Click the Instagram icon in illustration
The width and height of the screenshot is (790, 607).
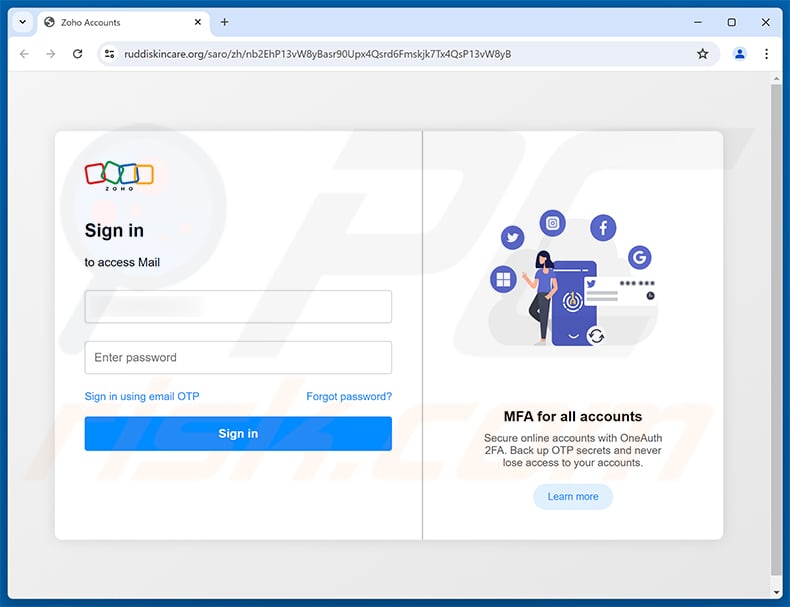click(x=552, y=223)
